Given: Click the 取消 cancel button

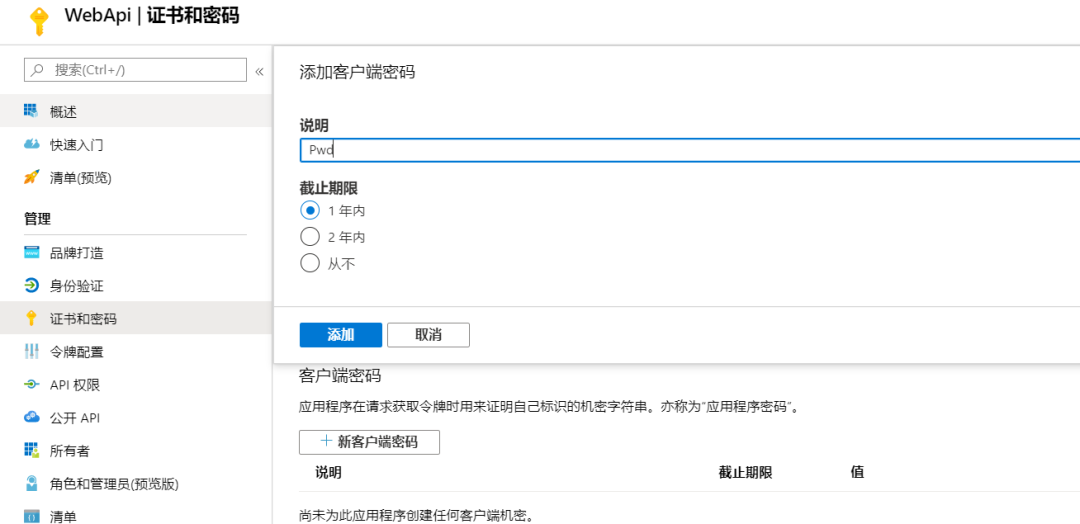Looking at the screenshot, I should 428,335.
